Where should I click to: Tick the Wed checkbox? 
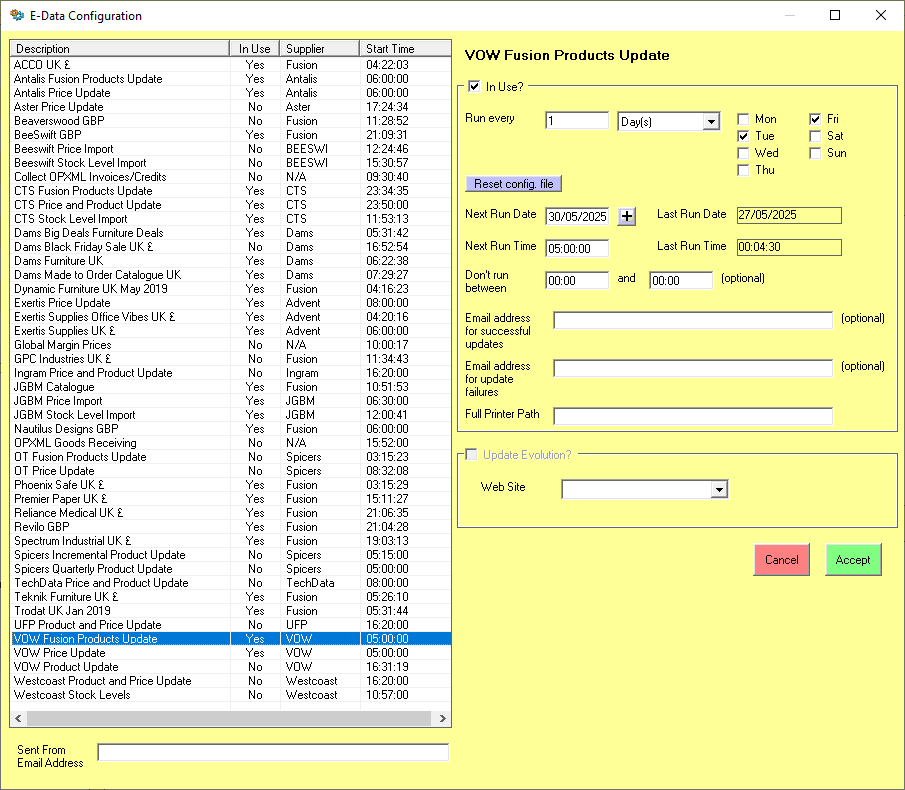[743, 153]
